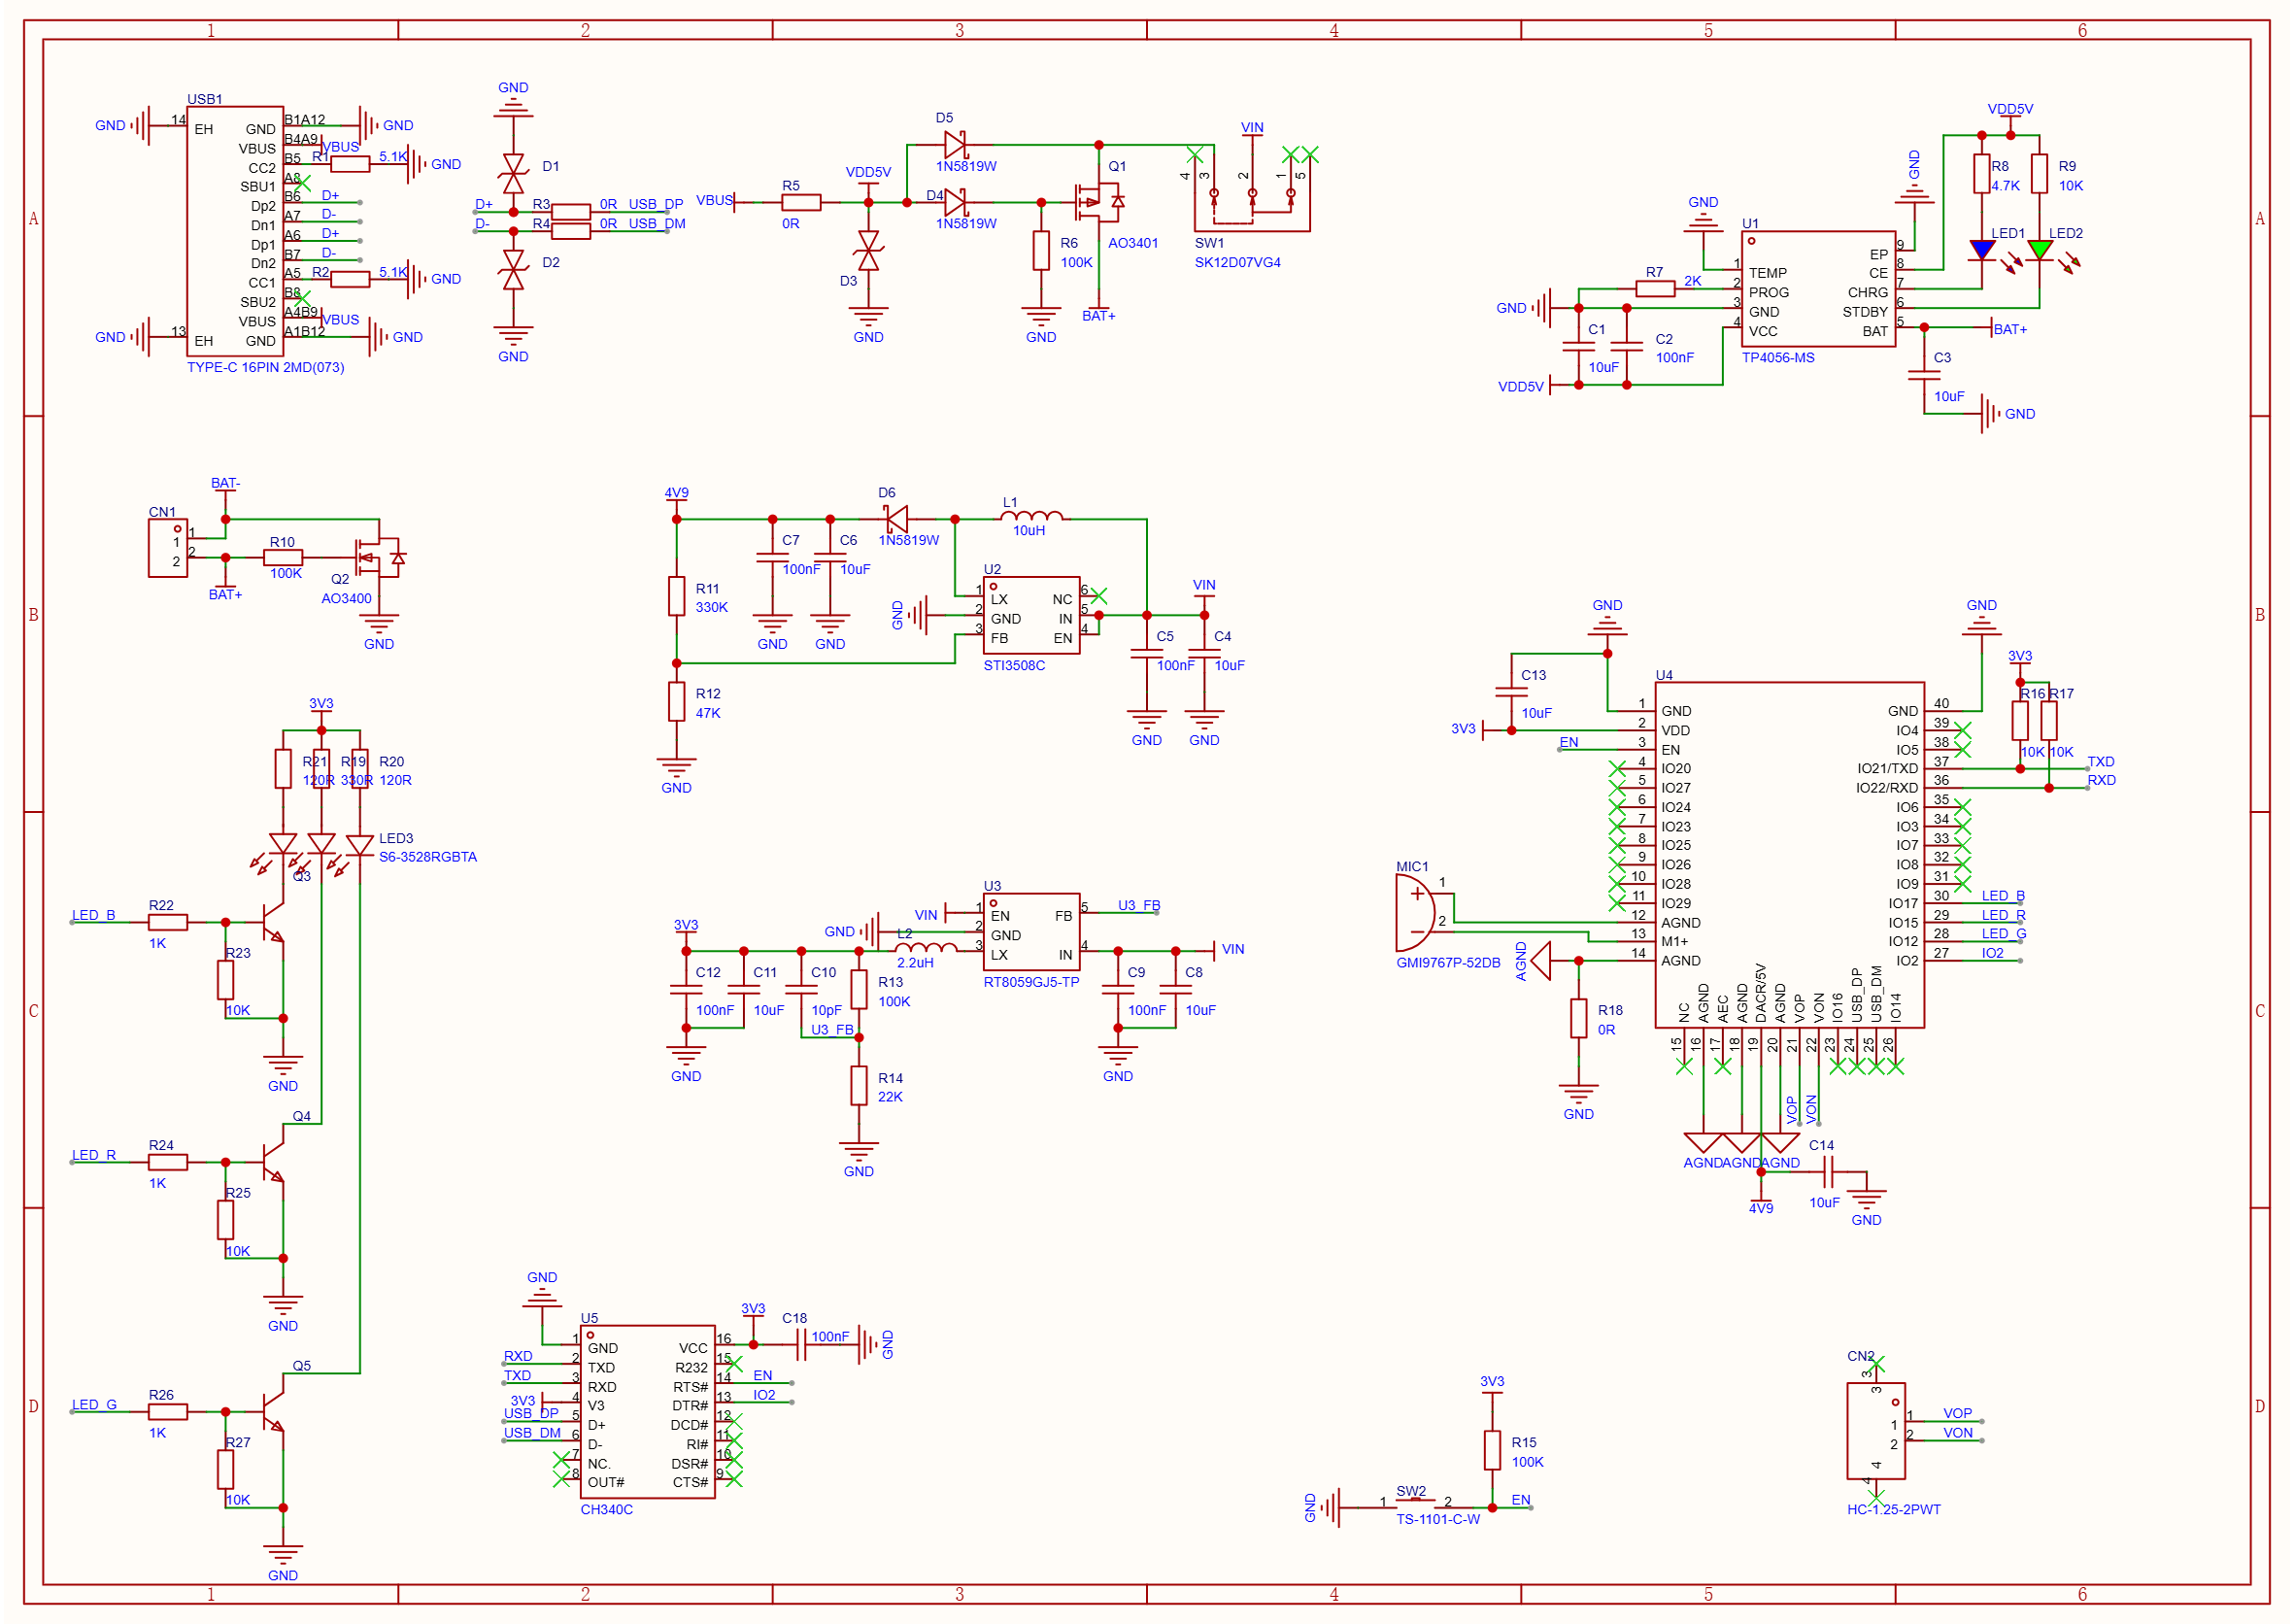
Task: Select the CN2 speaker connector symbol
Action: click(x=1876, y=1431)
